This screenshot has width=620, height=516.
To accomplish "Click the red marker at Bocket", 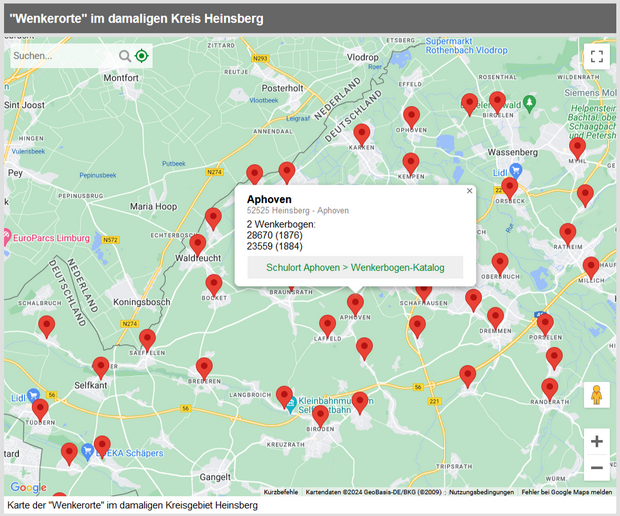I will point(214,286).
